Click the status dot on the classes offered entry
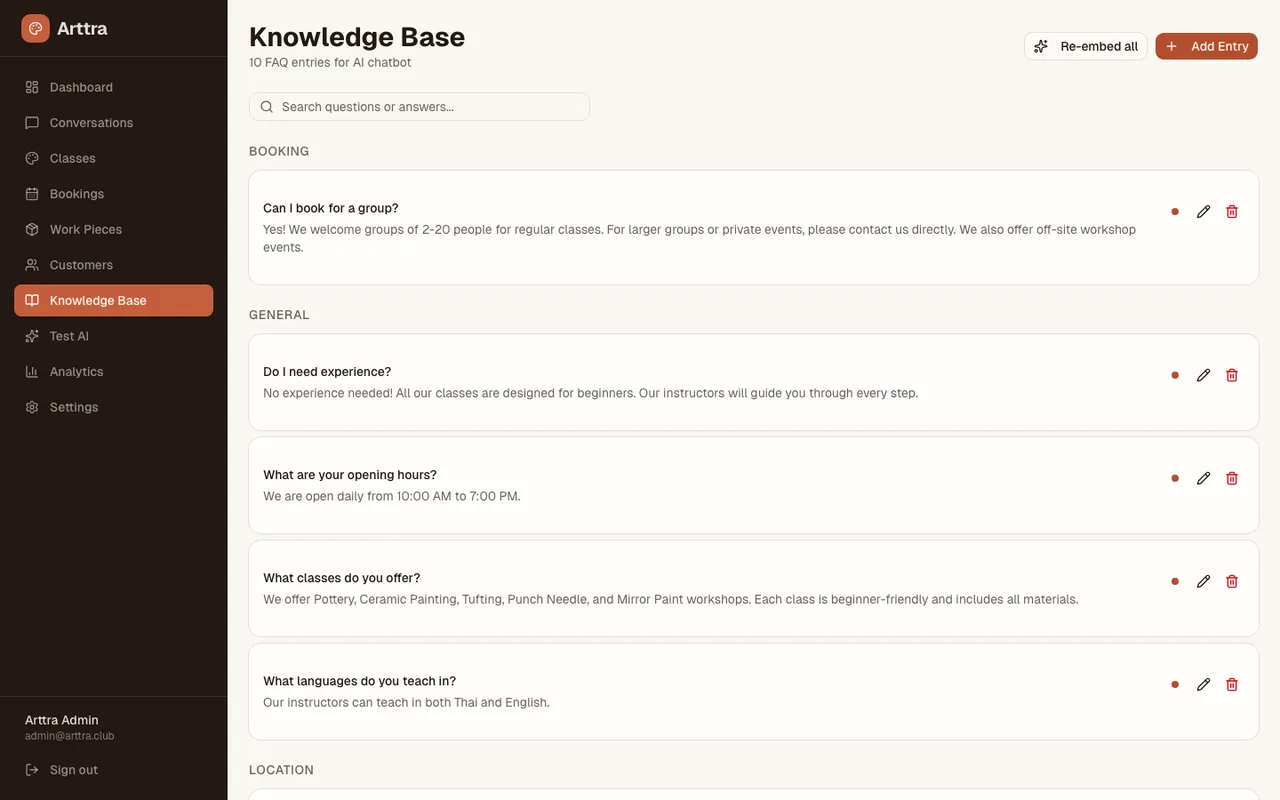 pos(1175,581)
